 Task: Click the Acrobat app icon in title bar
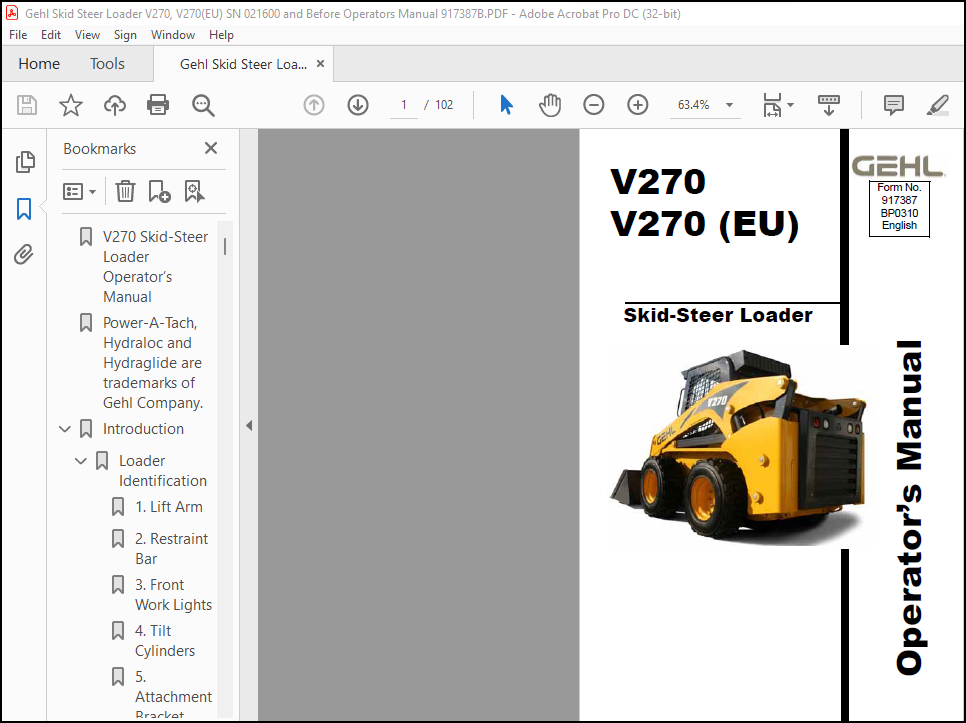click(x=12, y=13)
